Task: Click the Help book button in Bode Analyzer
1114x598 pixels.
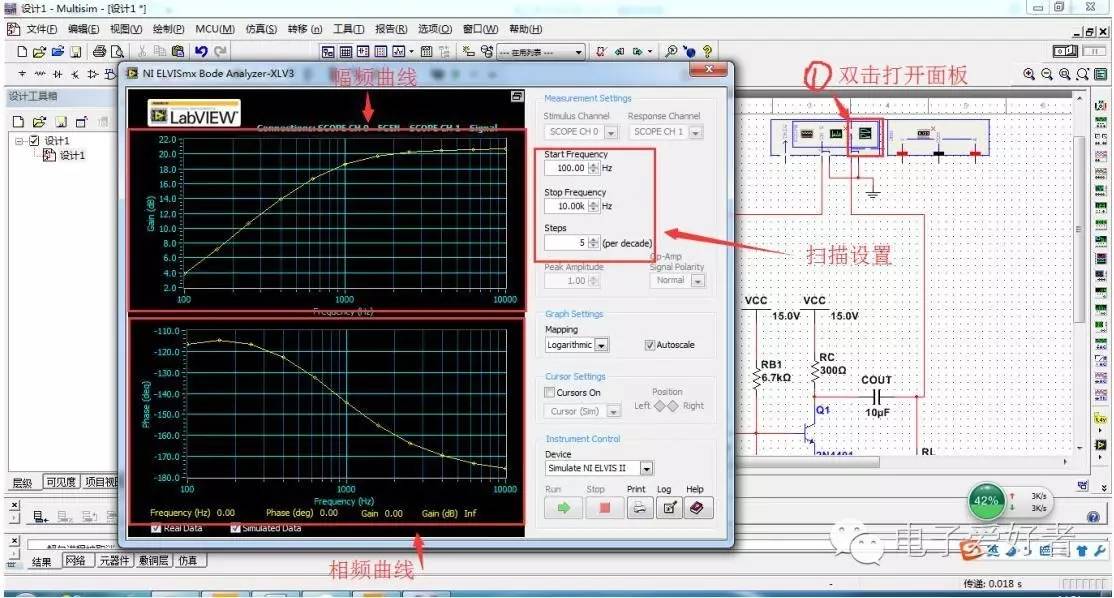Action: (x=697, y=508)
